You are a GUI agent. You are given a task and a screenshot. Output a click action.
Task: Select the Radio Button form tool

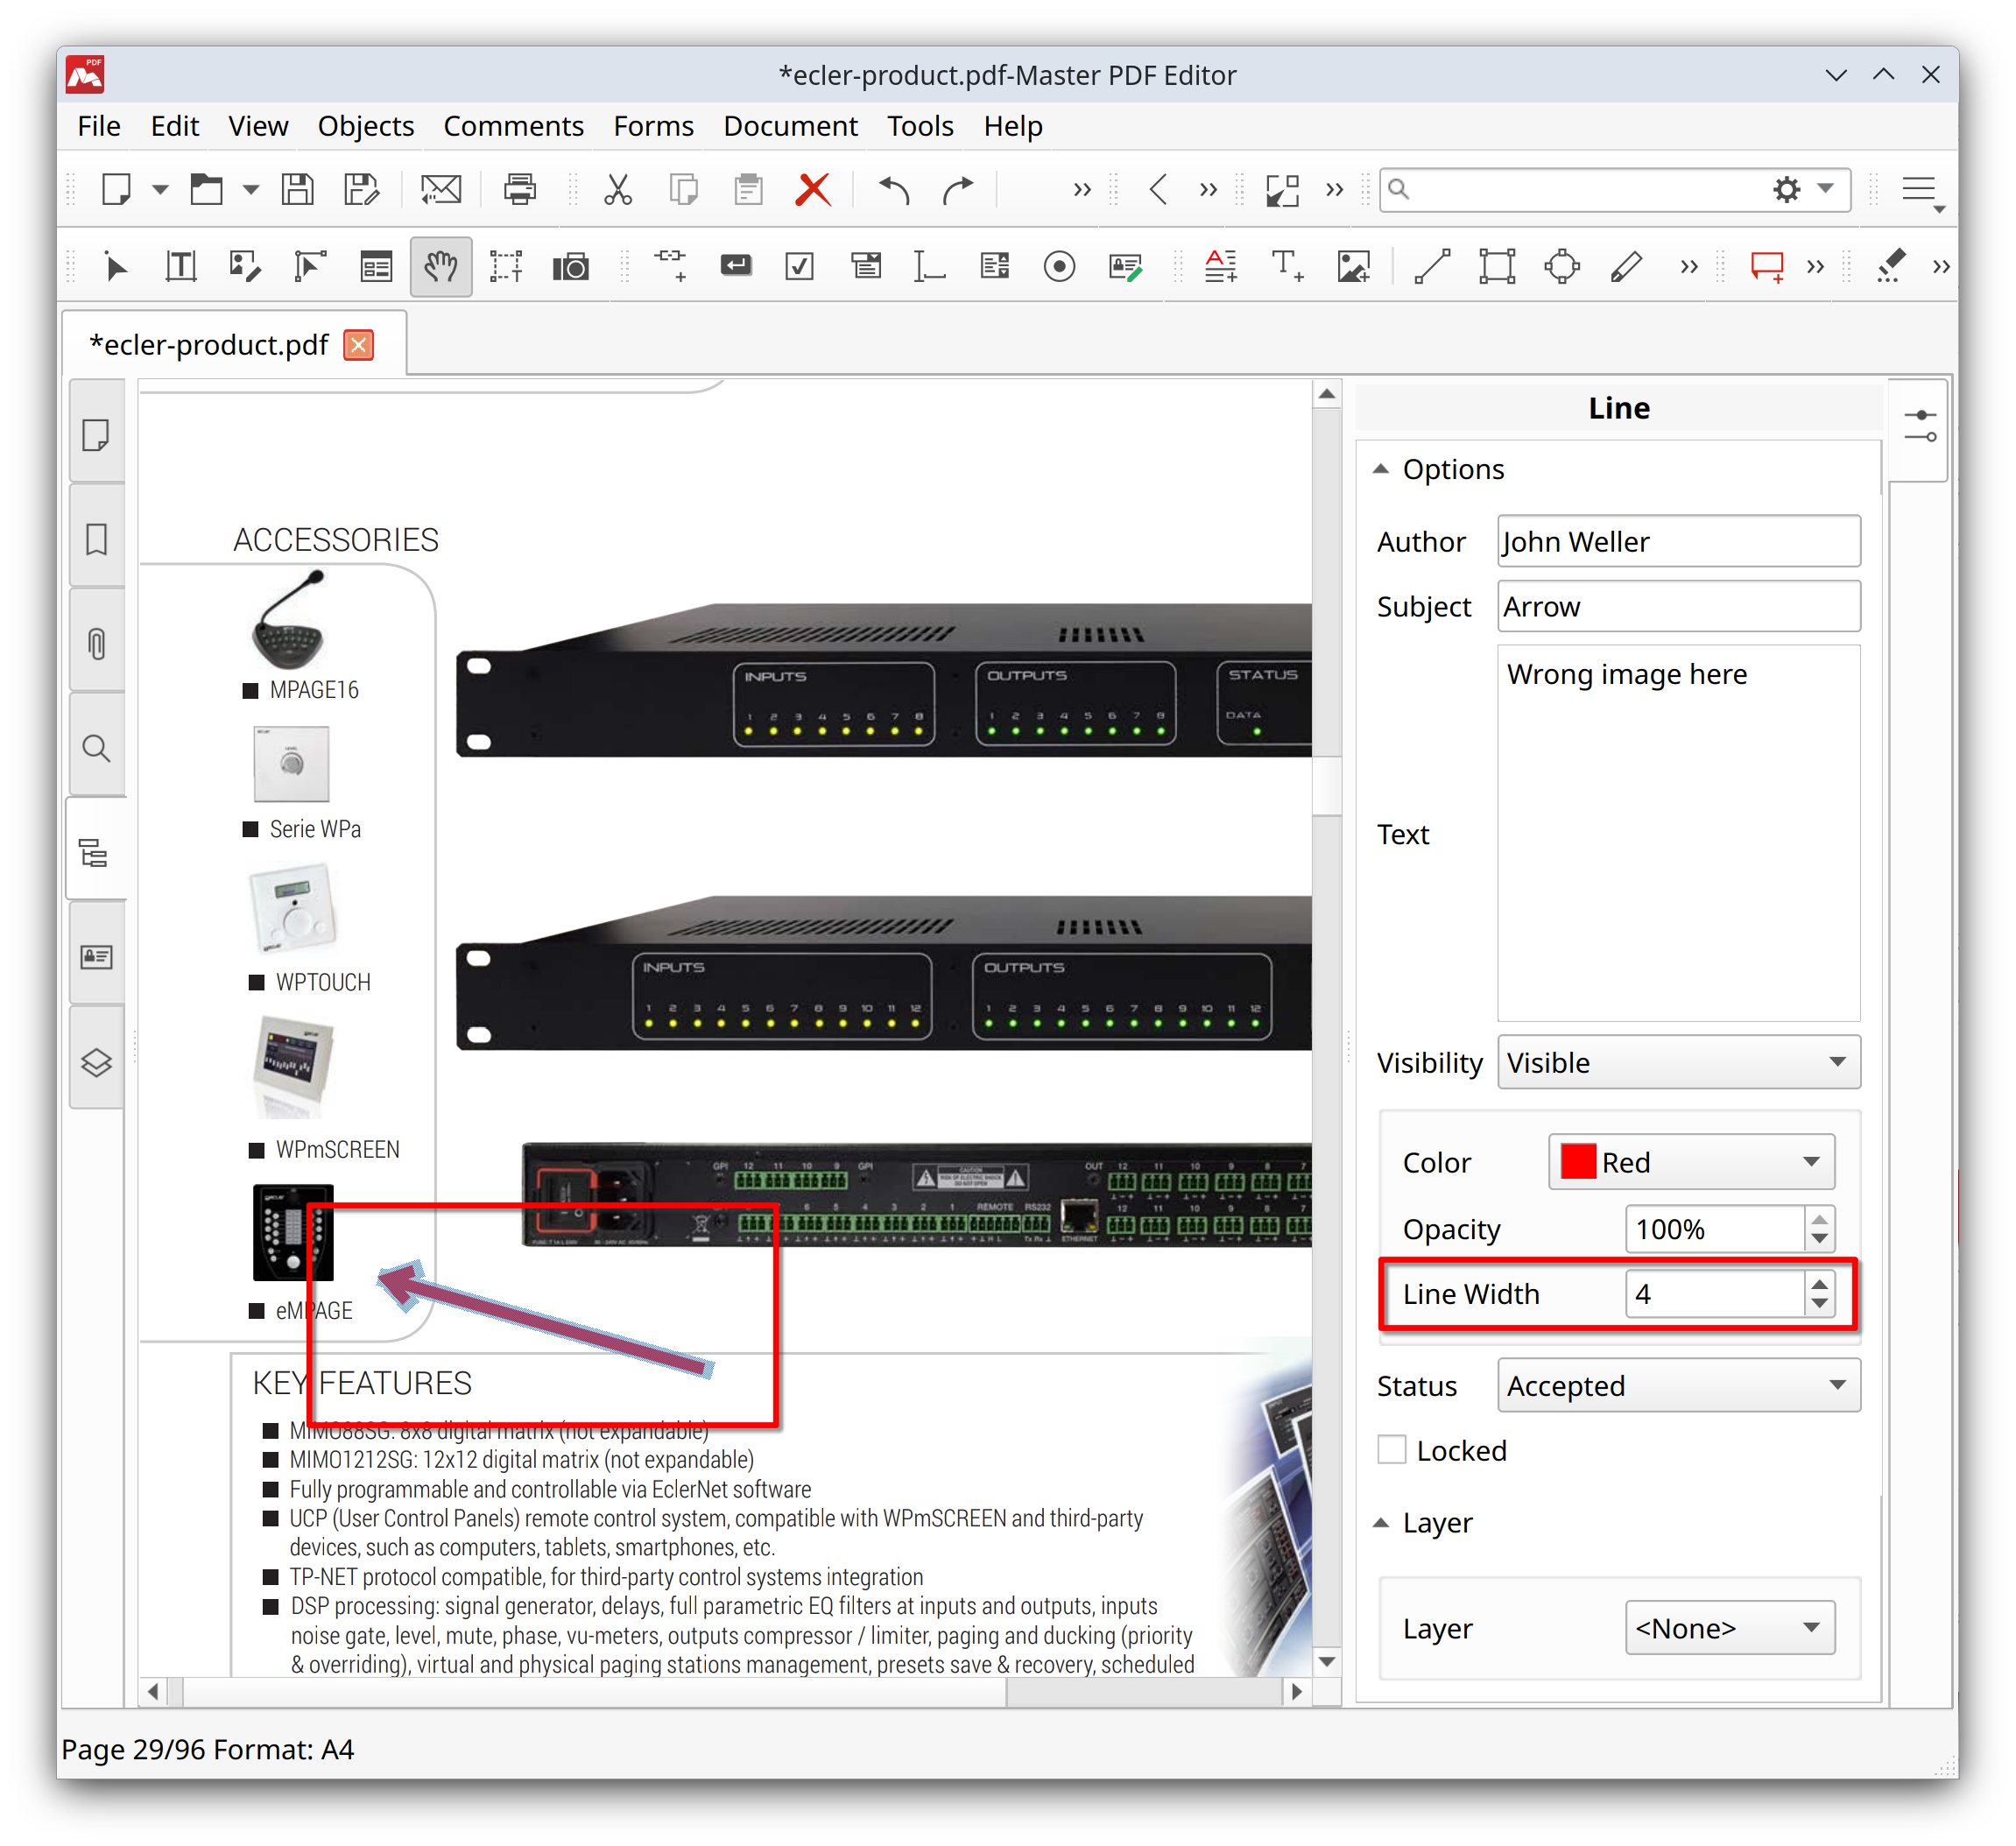[1060, 267]
